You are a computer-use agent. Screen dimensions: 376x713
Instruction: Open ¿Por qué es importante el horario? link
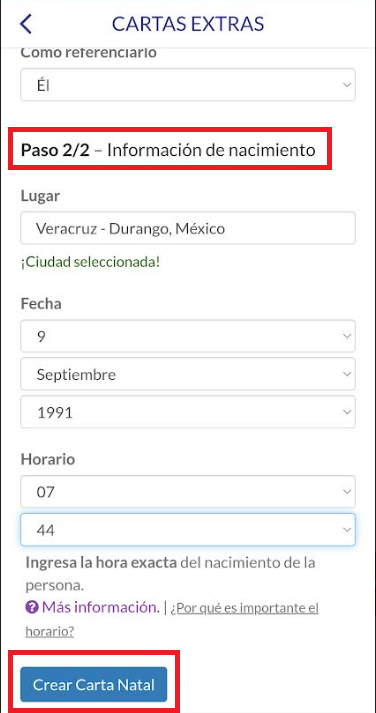point(172,619)
